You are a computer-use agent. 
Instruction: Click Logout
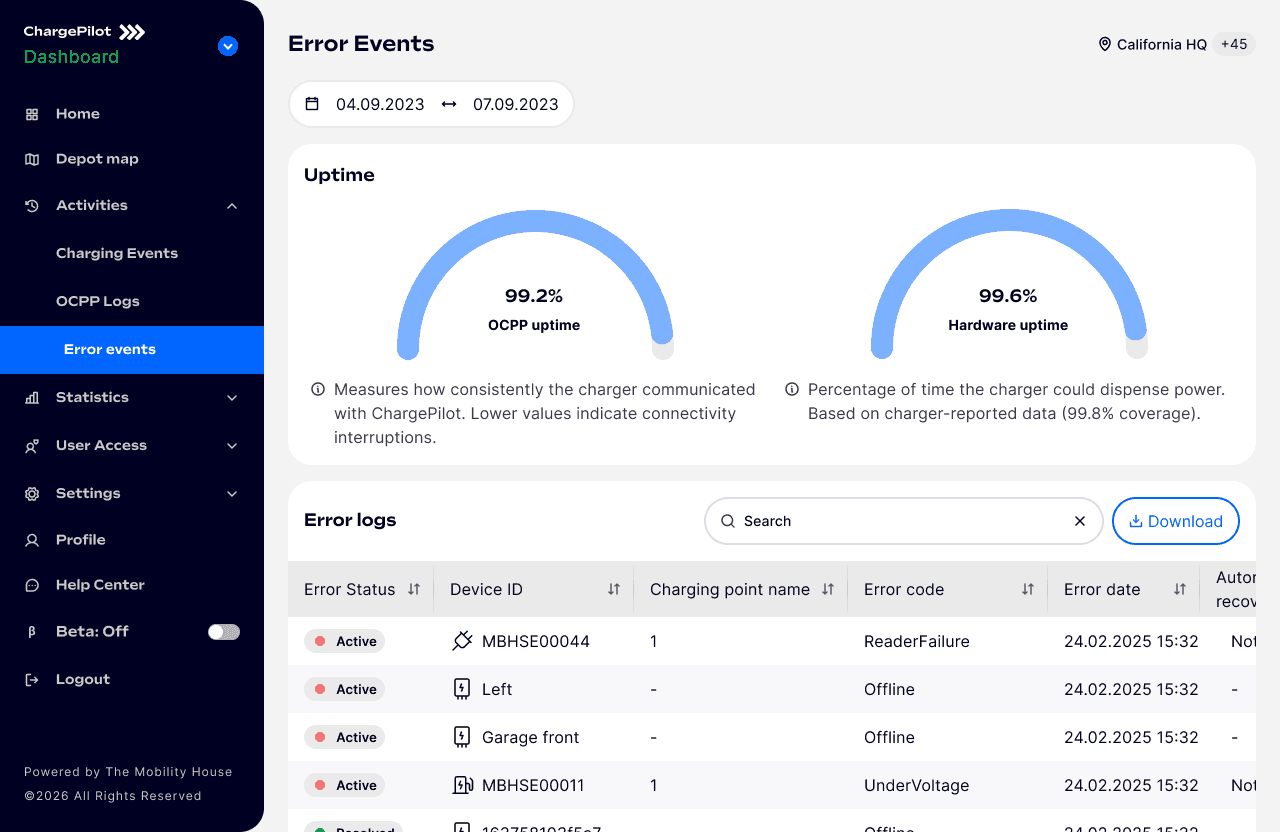pyautogui.click(x=83, y=679)
